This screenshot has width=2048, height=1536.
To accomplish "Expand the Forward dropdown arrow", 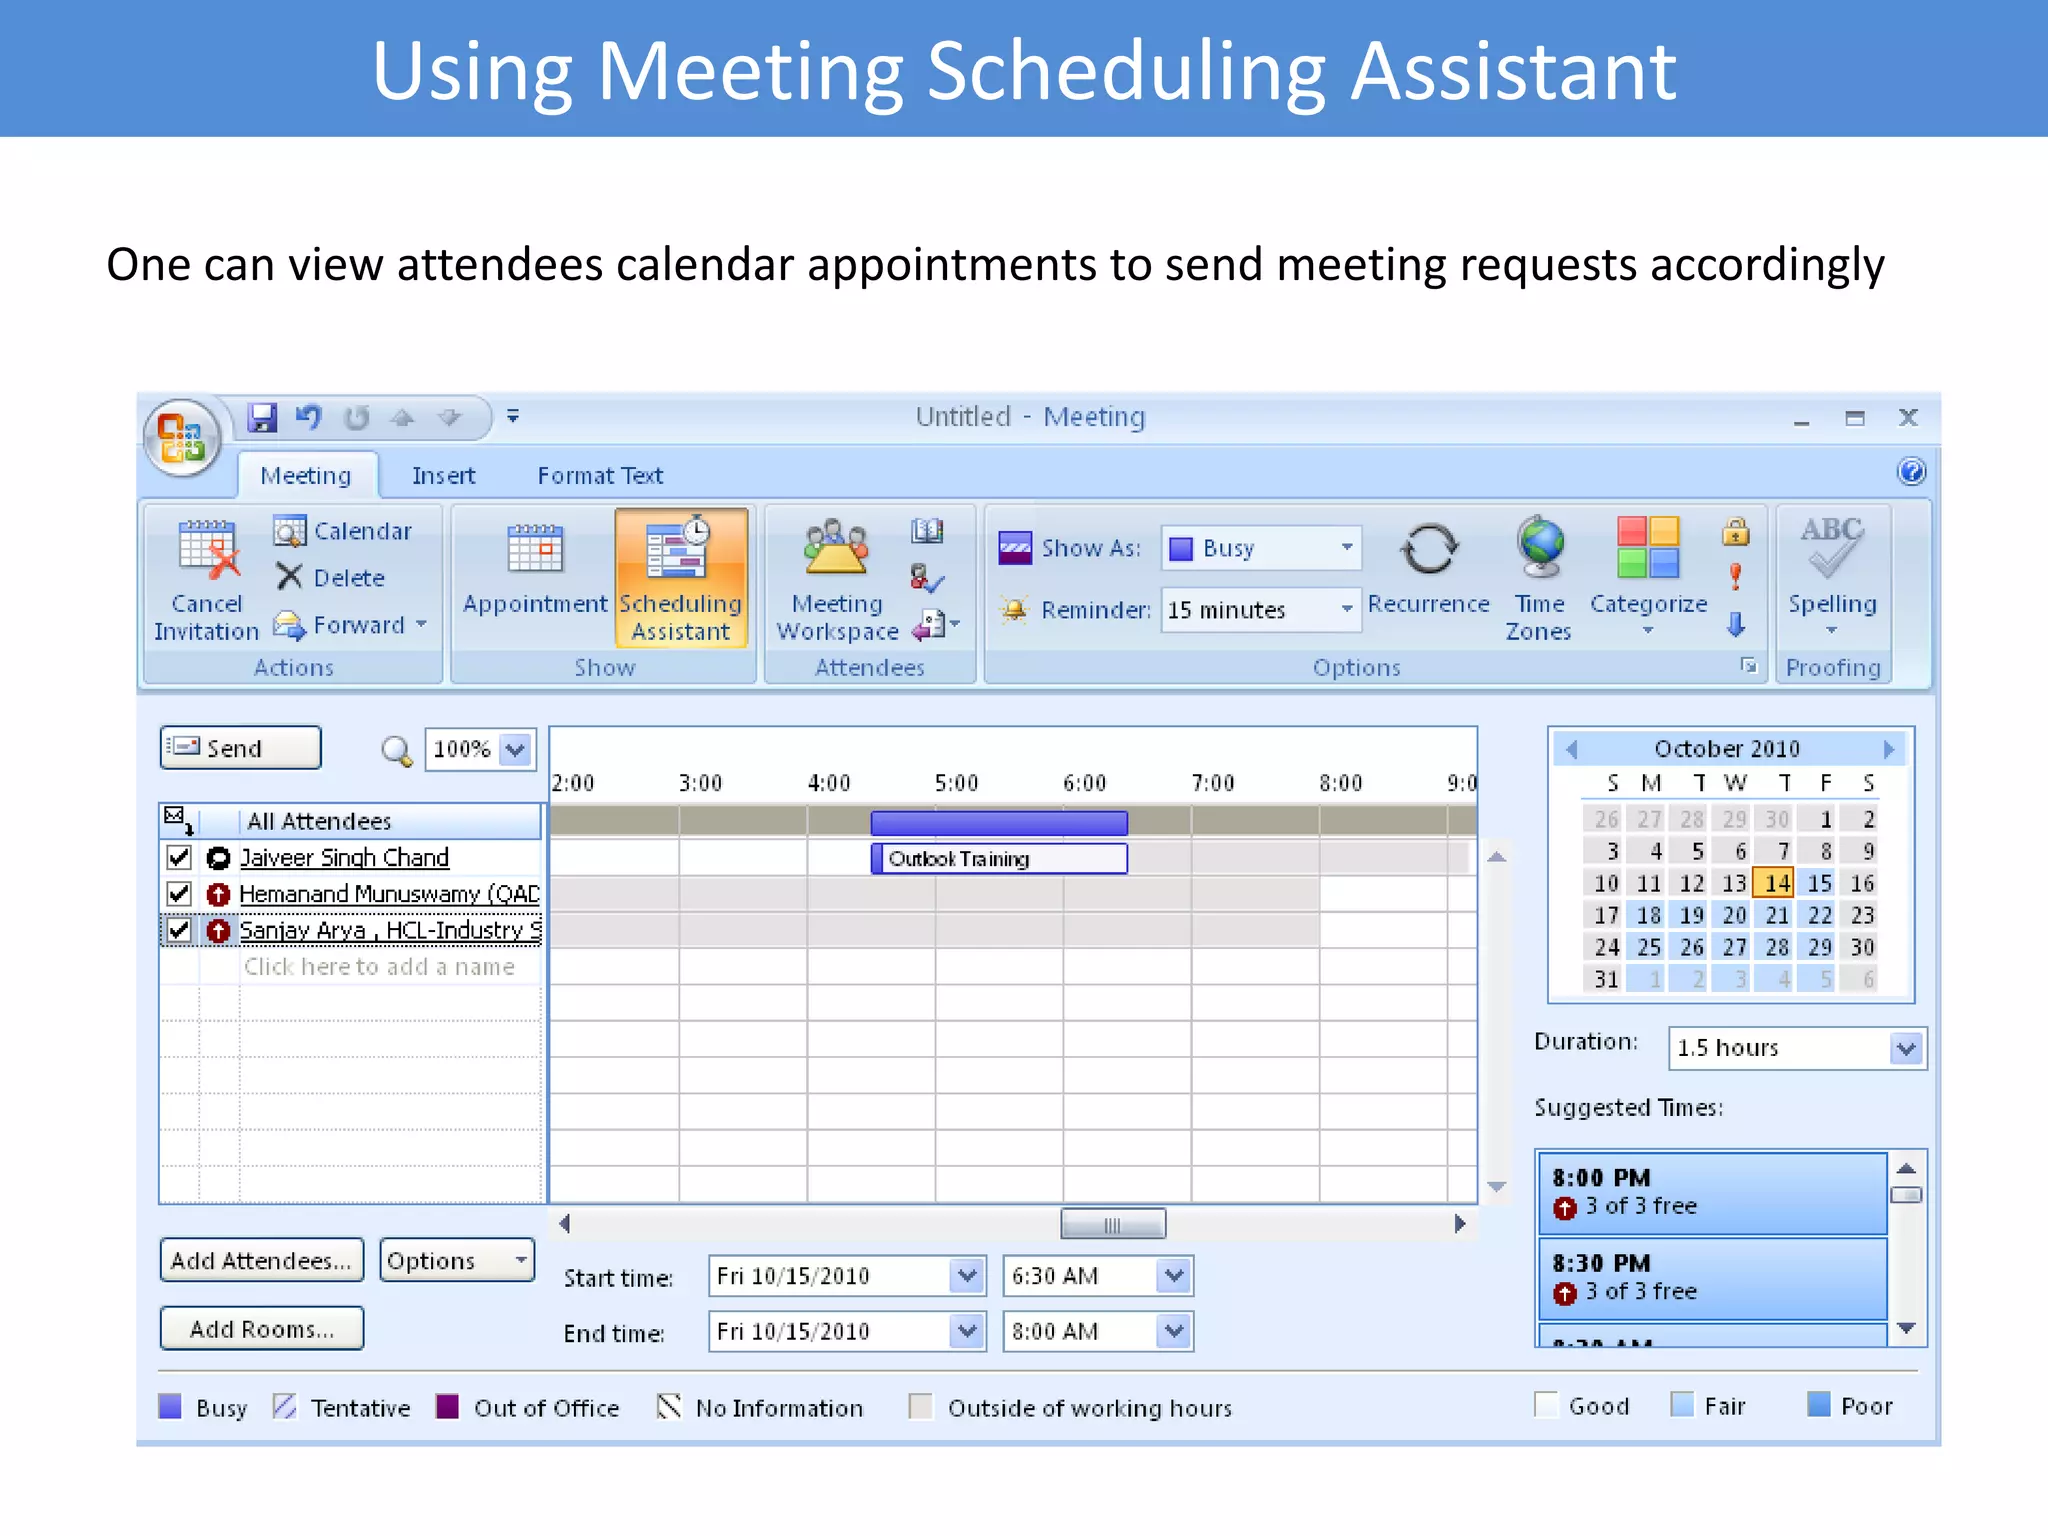I will click(x=422, y=624).
